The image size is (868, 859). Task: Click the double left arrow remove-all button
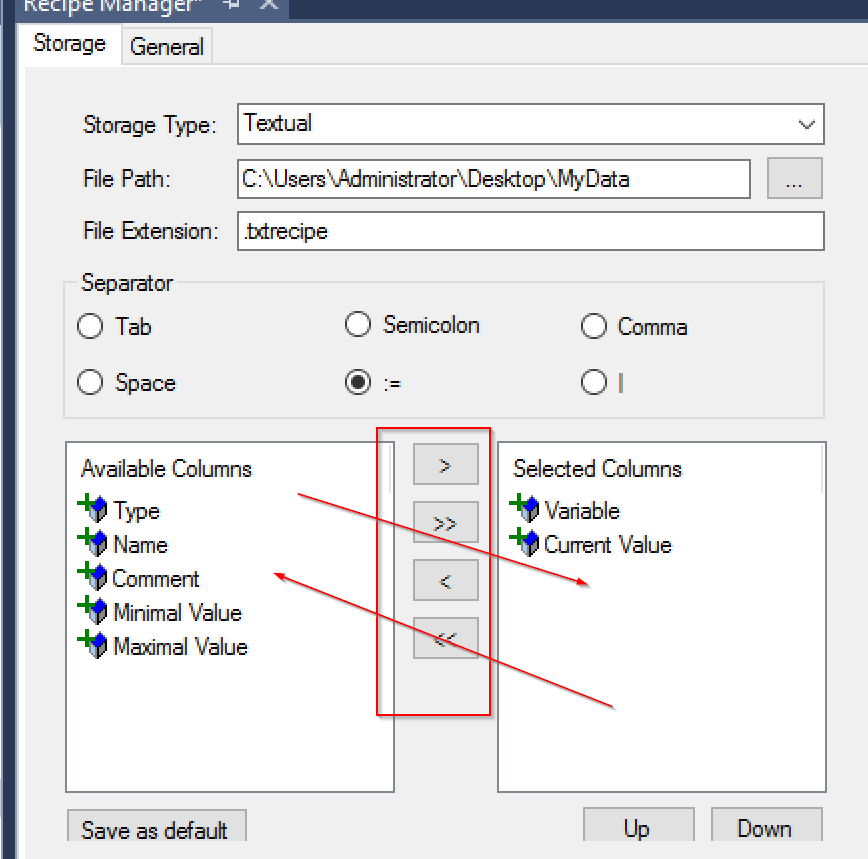(446, 639)
